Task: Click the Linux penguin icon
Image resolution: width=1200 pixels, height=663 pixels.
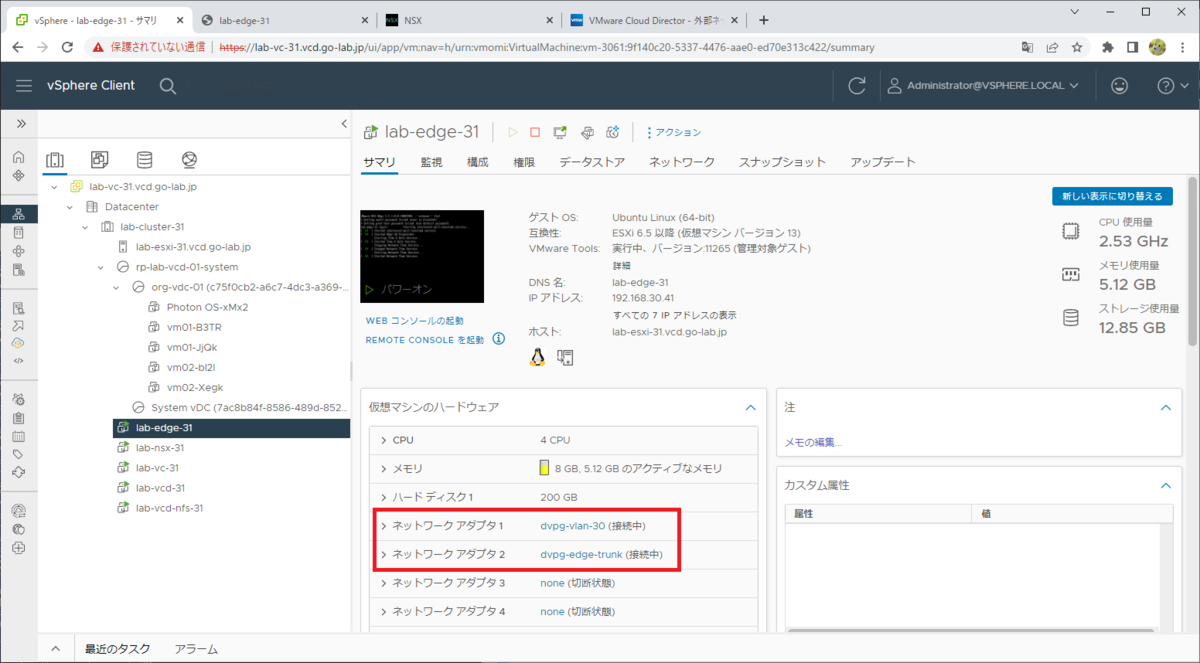Action: click(537, 357)
